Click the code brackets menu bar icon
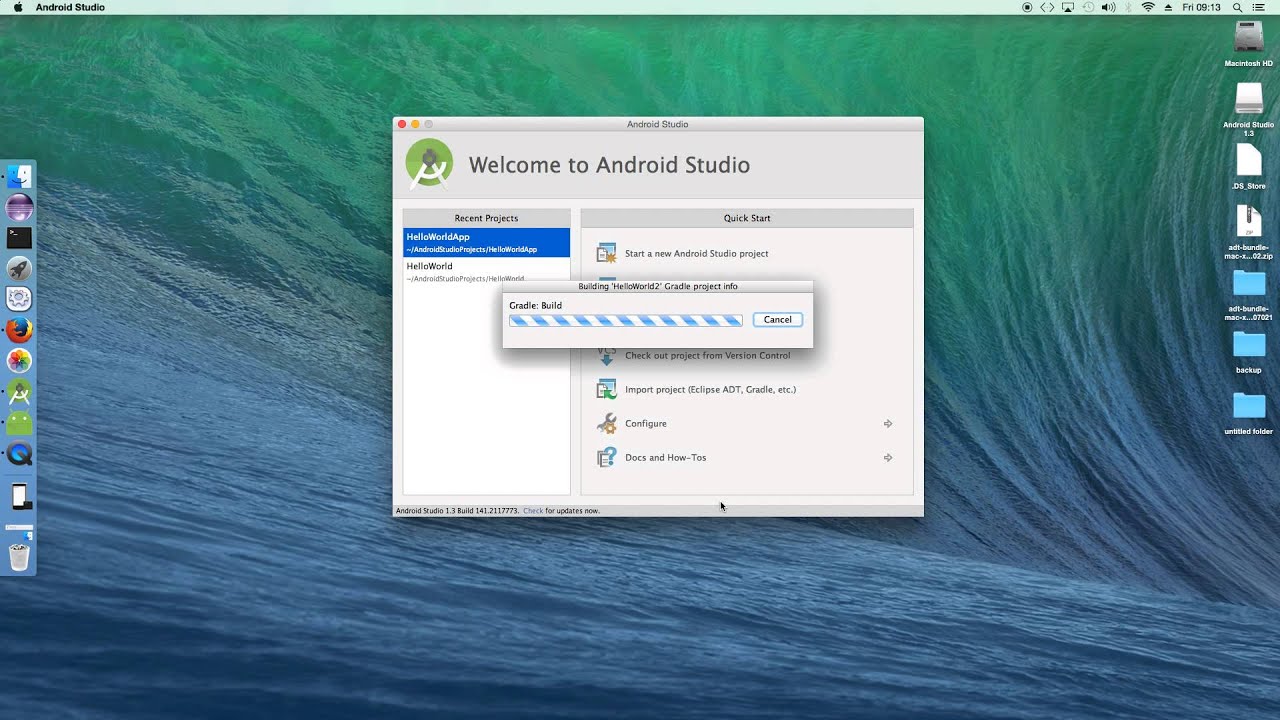Screen dimensions: 1280x720 (x=1047, y=7)
